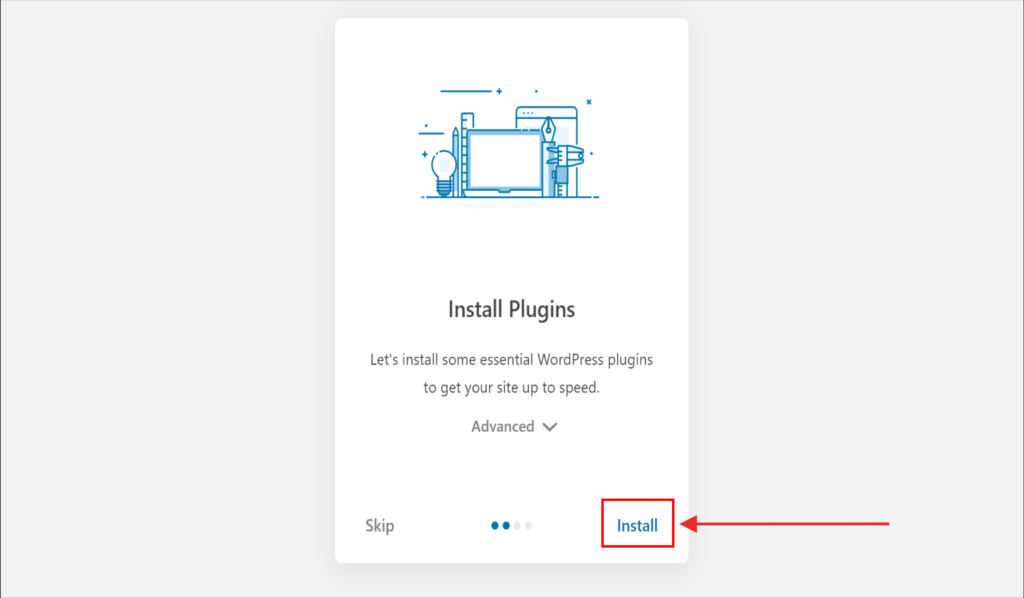Skip the plugin installation step
This screenshot has height=598, width=1024.
(x=380, y=526)
